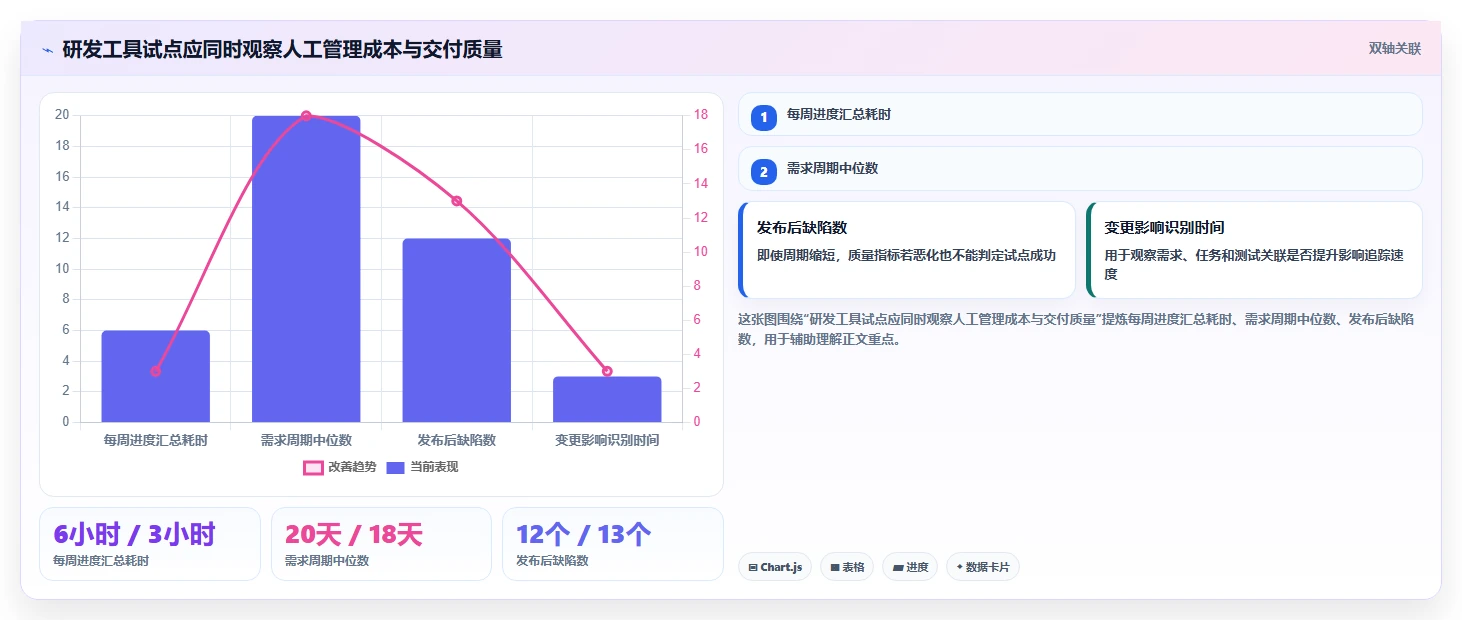Screen dimensions: 1462x620
Task: Click the lightning icon beside the title
Action: point(47,49)
